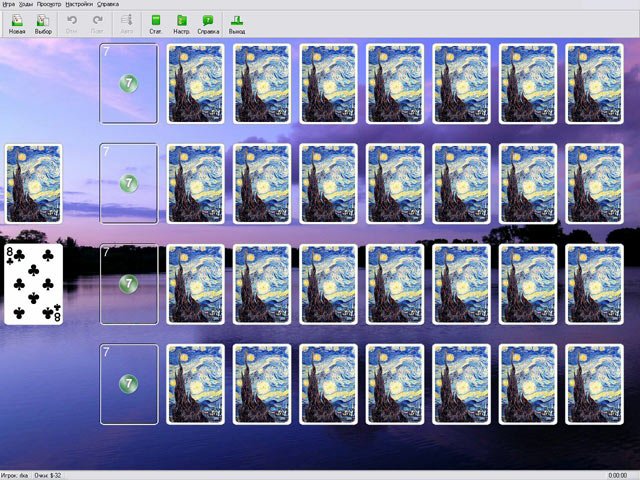Open the Игра menu

click(x=9, y=4)
